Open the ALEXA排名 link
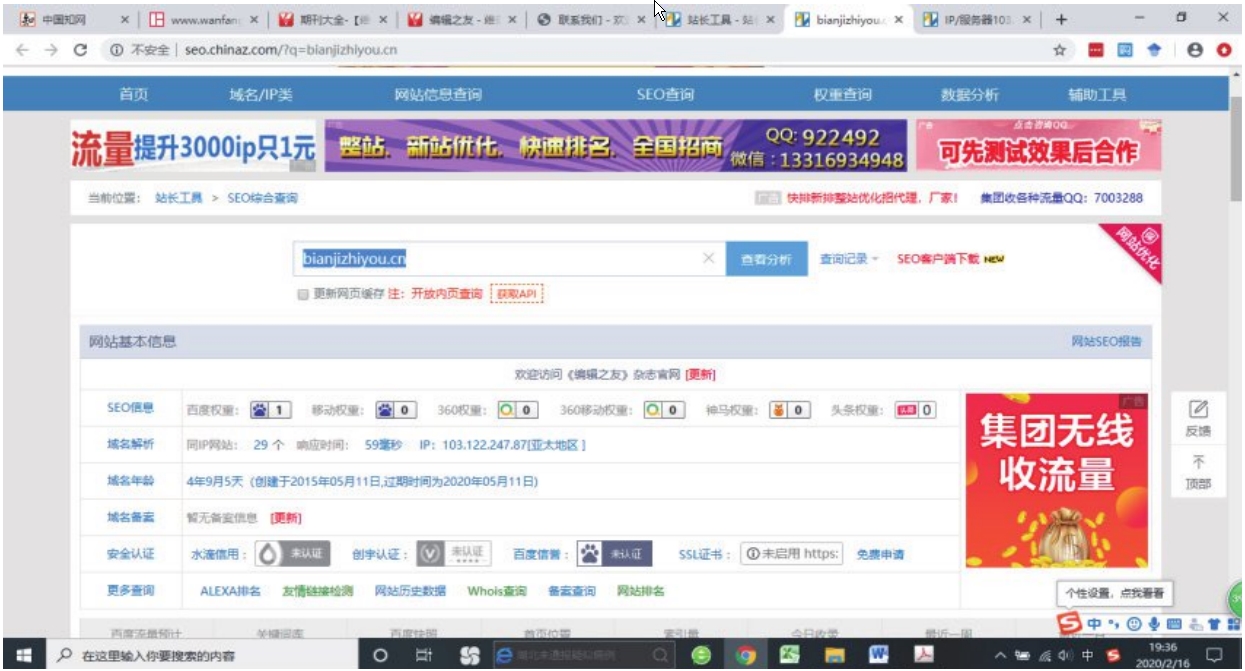 (x=230, y=591)
